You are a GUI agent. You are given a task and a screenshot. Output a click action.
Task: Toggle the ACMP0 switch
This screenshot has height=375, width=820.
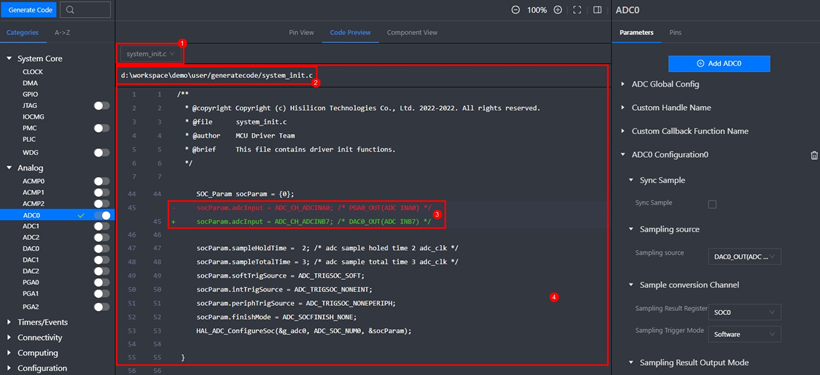point(102,181)
